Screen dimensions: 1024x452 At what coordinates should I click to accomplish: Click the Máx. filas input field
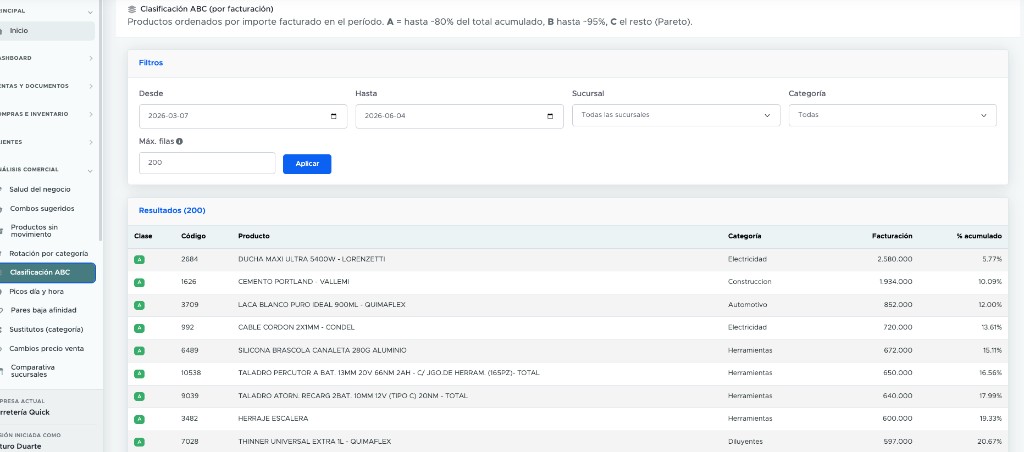click(207, 163)
